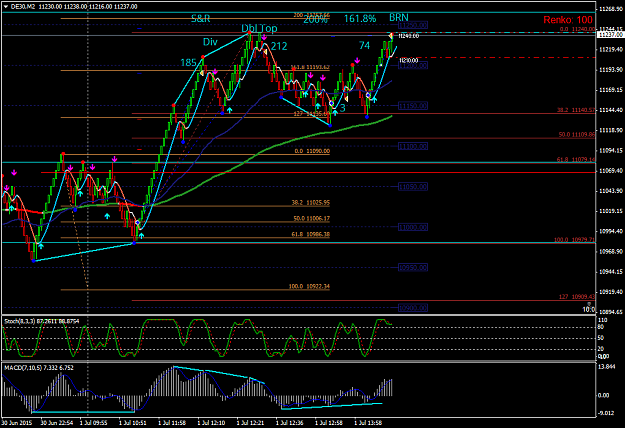Select the 11150.00 round number level label

[413, 106]
